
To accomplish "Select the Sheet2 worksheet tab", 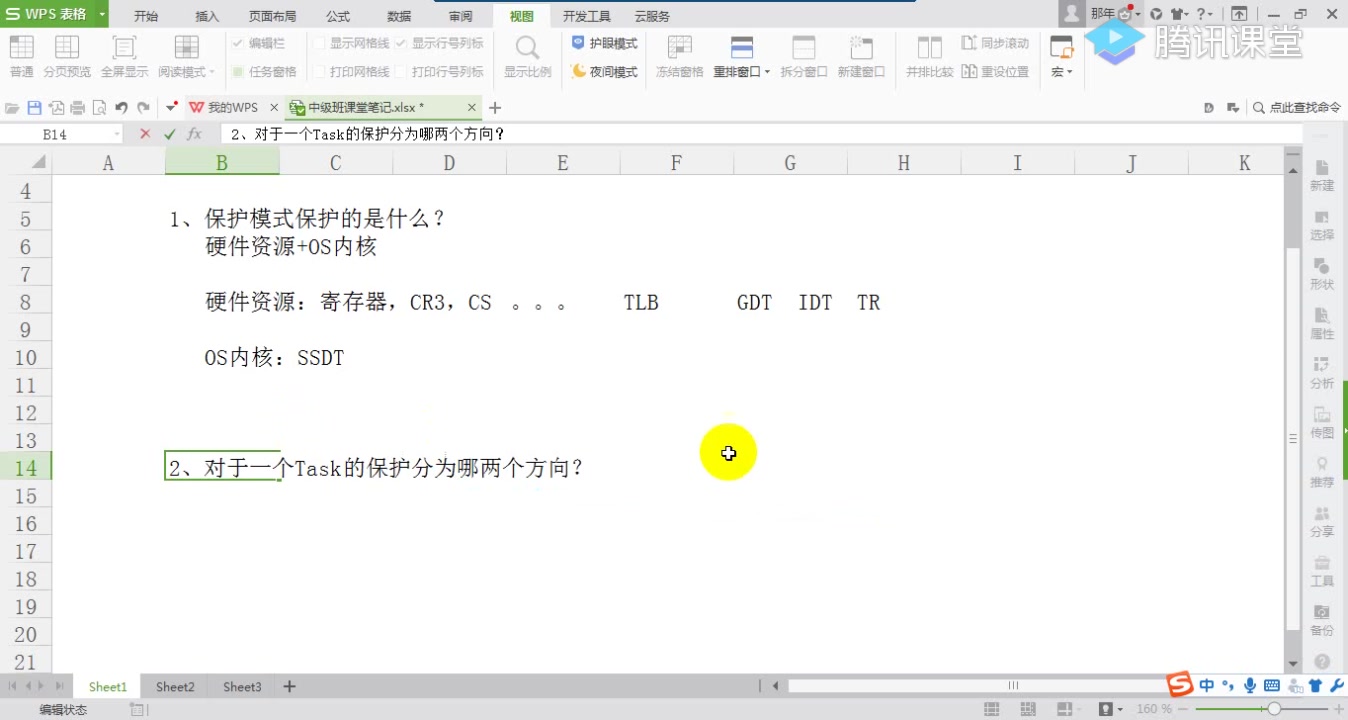I will click(175, 687).
